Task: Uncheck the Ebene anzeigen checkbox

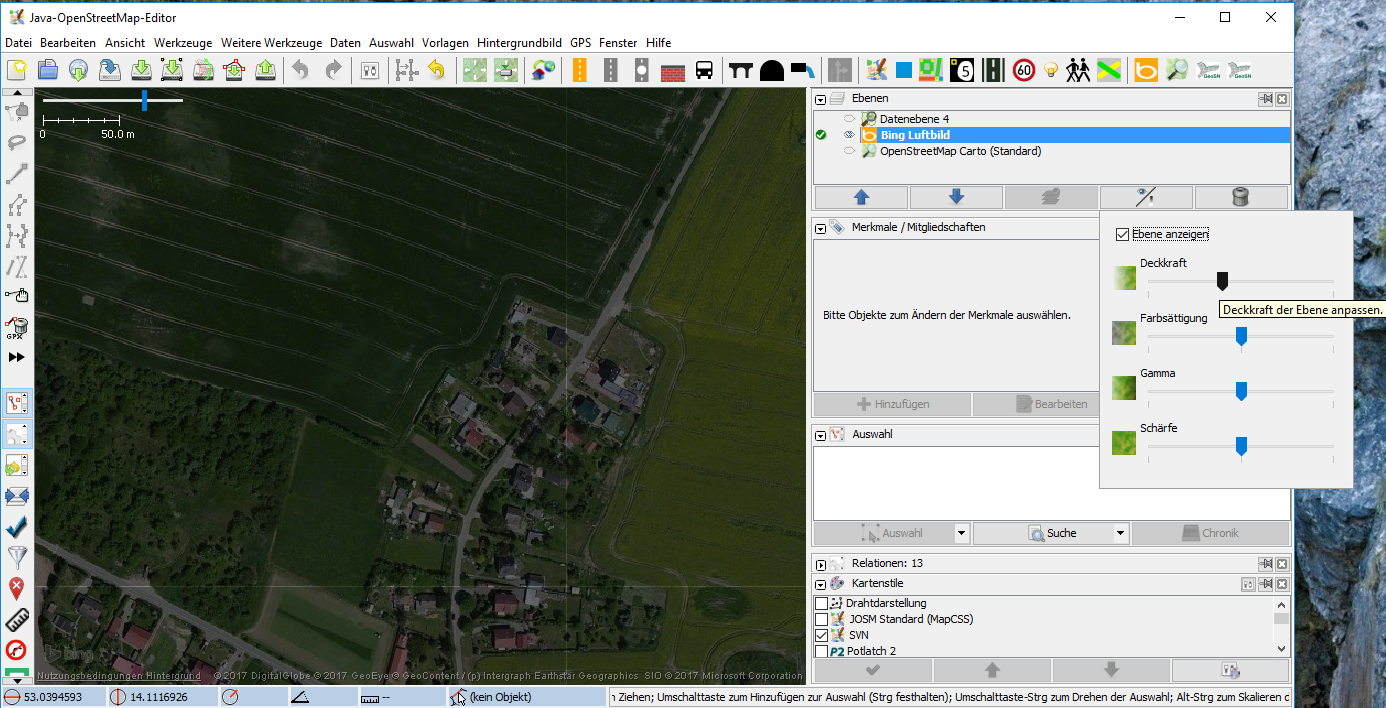Action: (x=1122, y=234)
